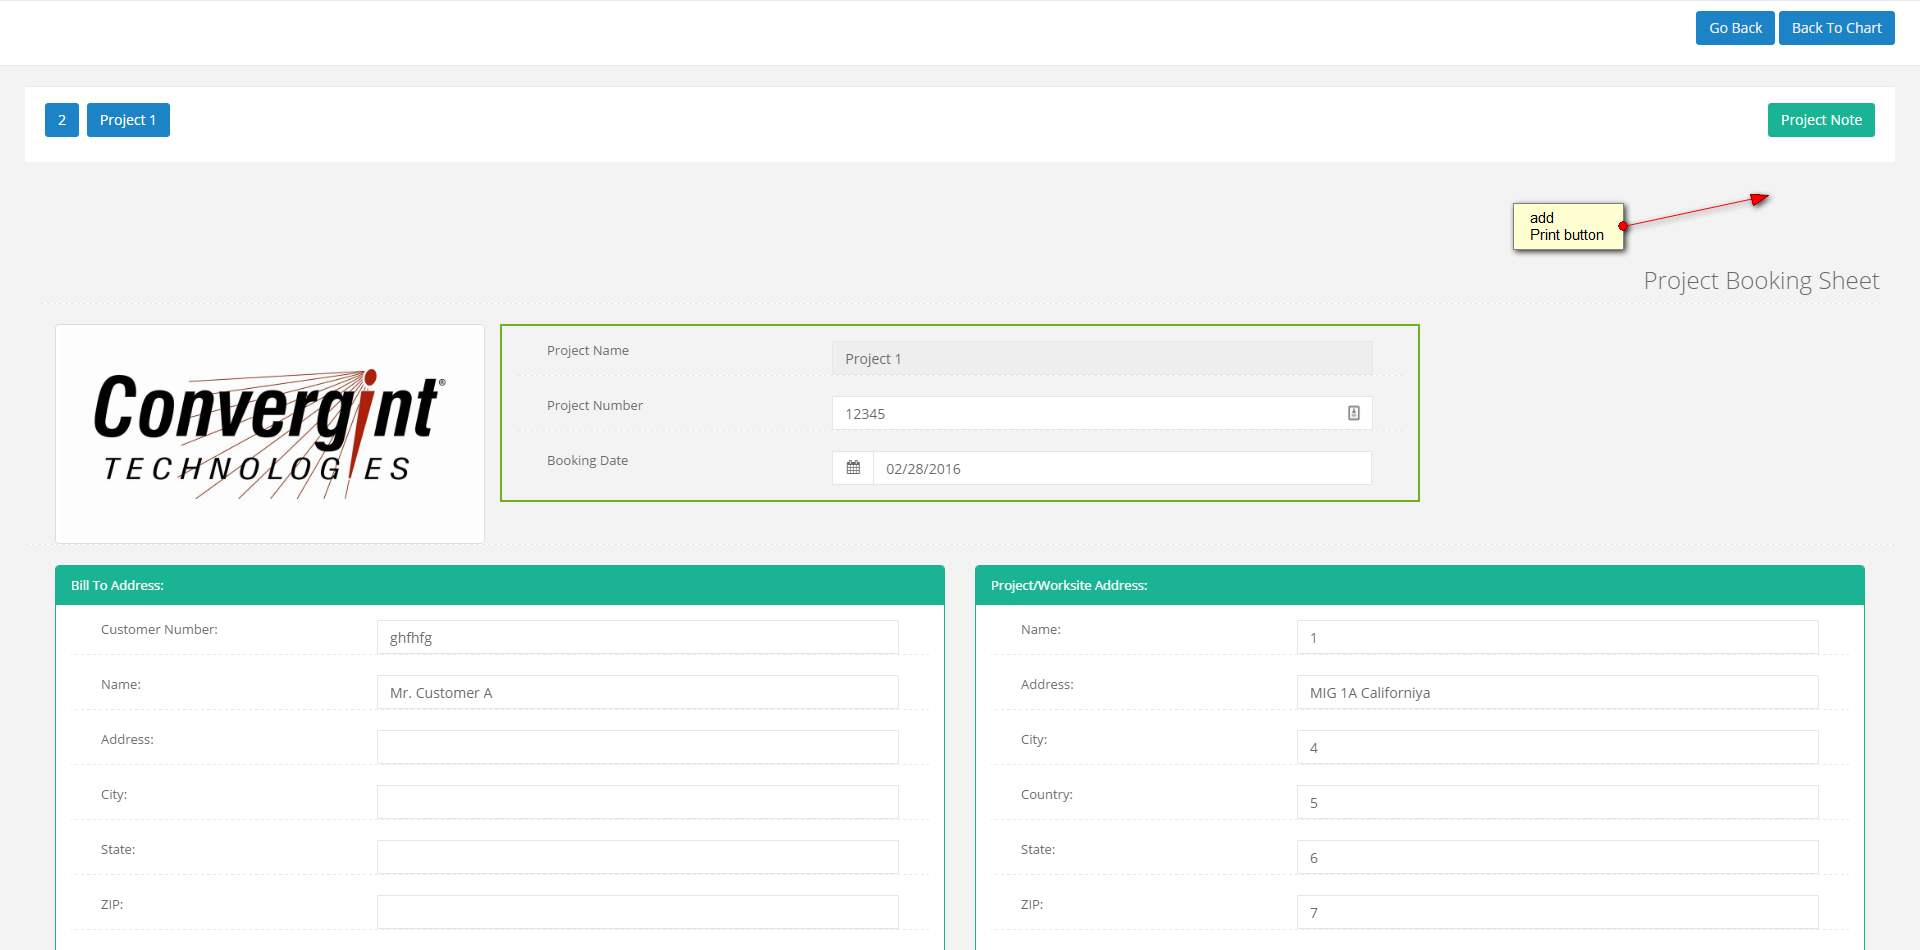Focus the Customer Number field
Viewport: 1920px width, 950px height.
637,638
